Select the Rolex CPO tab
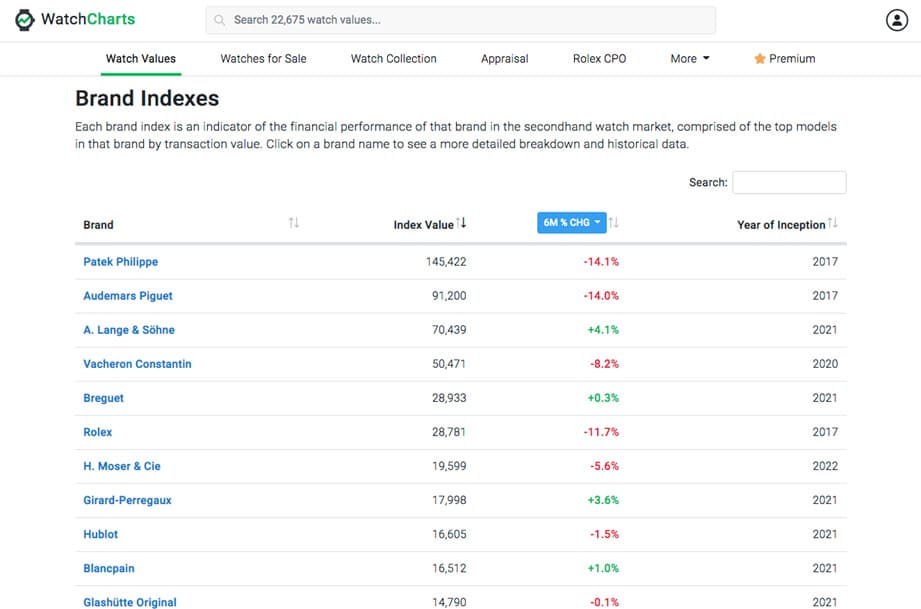This screenshot has width=921, height=609. pyautogui.click(x=599, y=59)
